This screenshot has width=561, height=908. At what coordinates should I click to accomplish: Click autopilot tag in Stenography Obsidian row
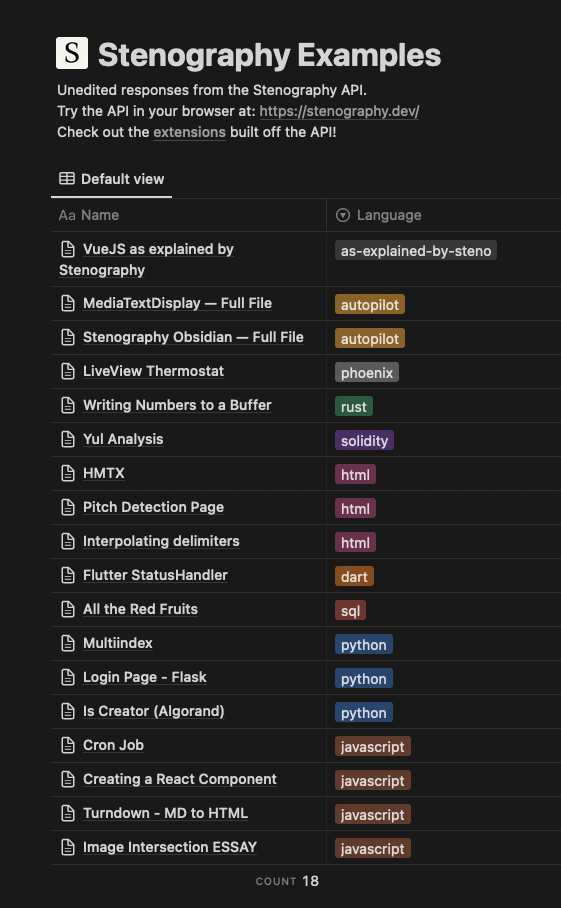[x=369, y=339]
